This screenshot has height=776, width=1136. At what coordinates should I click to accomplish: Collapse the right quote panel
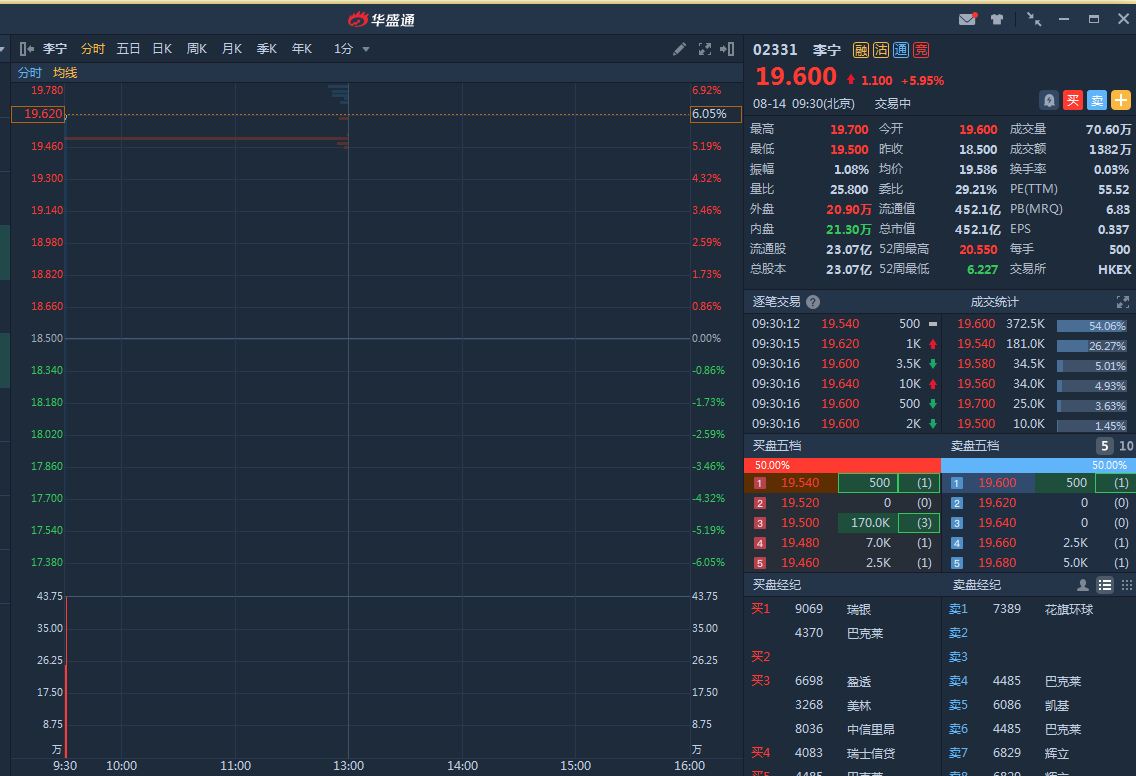pyautogui.click(x=727, y=49)
